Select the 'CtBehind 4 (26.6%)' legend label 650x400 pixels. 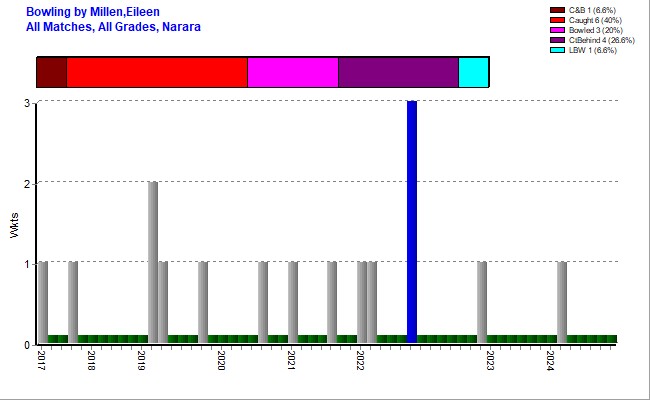pyautogui.click(x=601, y=40)
